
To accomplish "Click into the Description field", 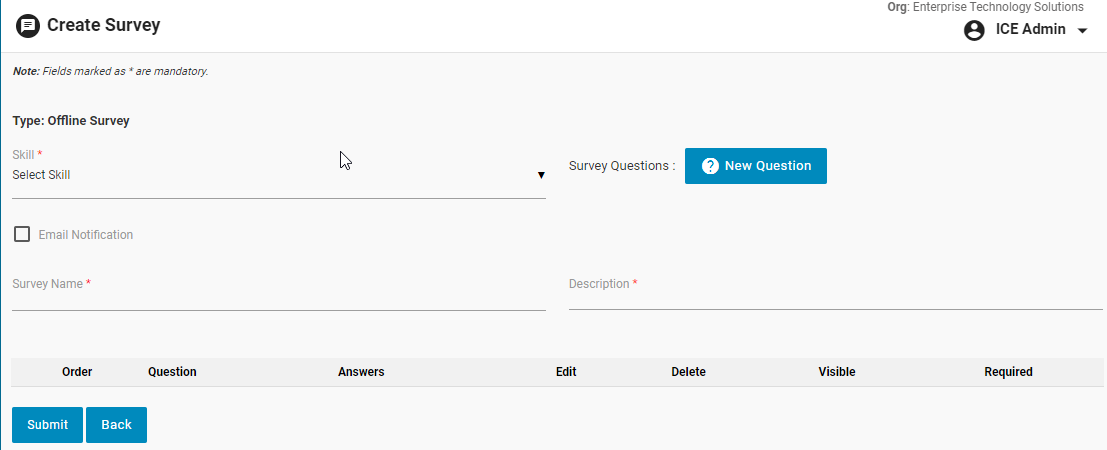I will pos(835,296).
